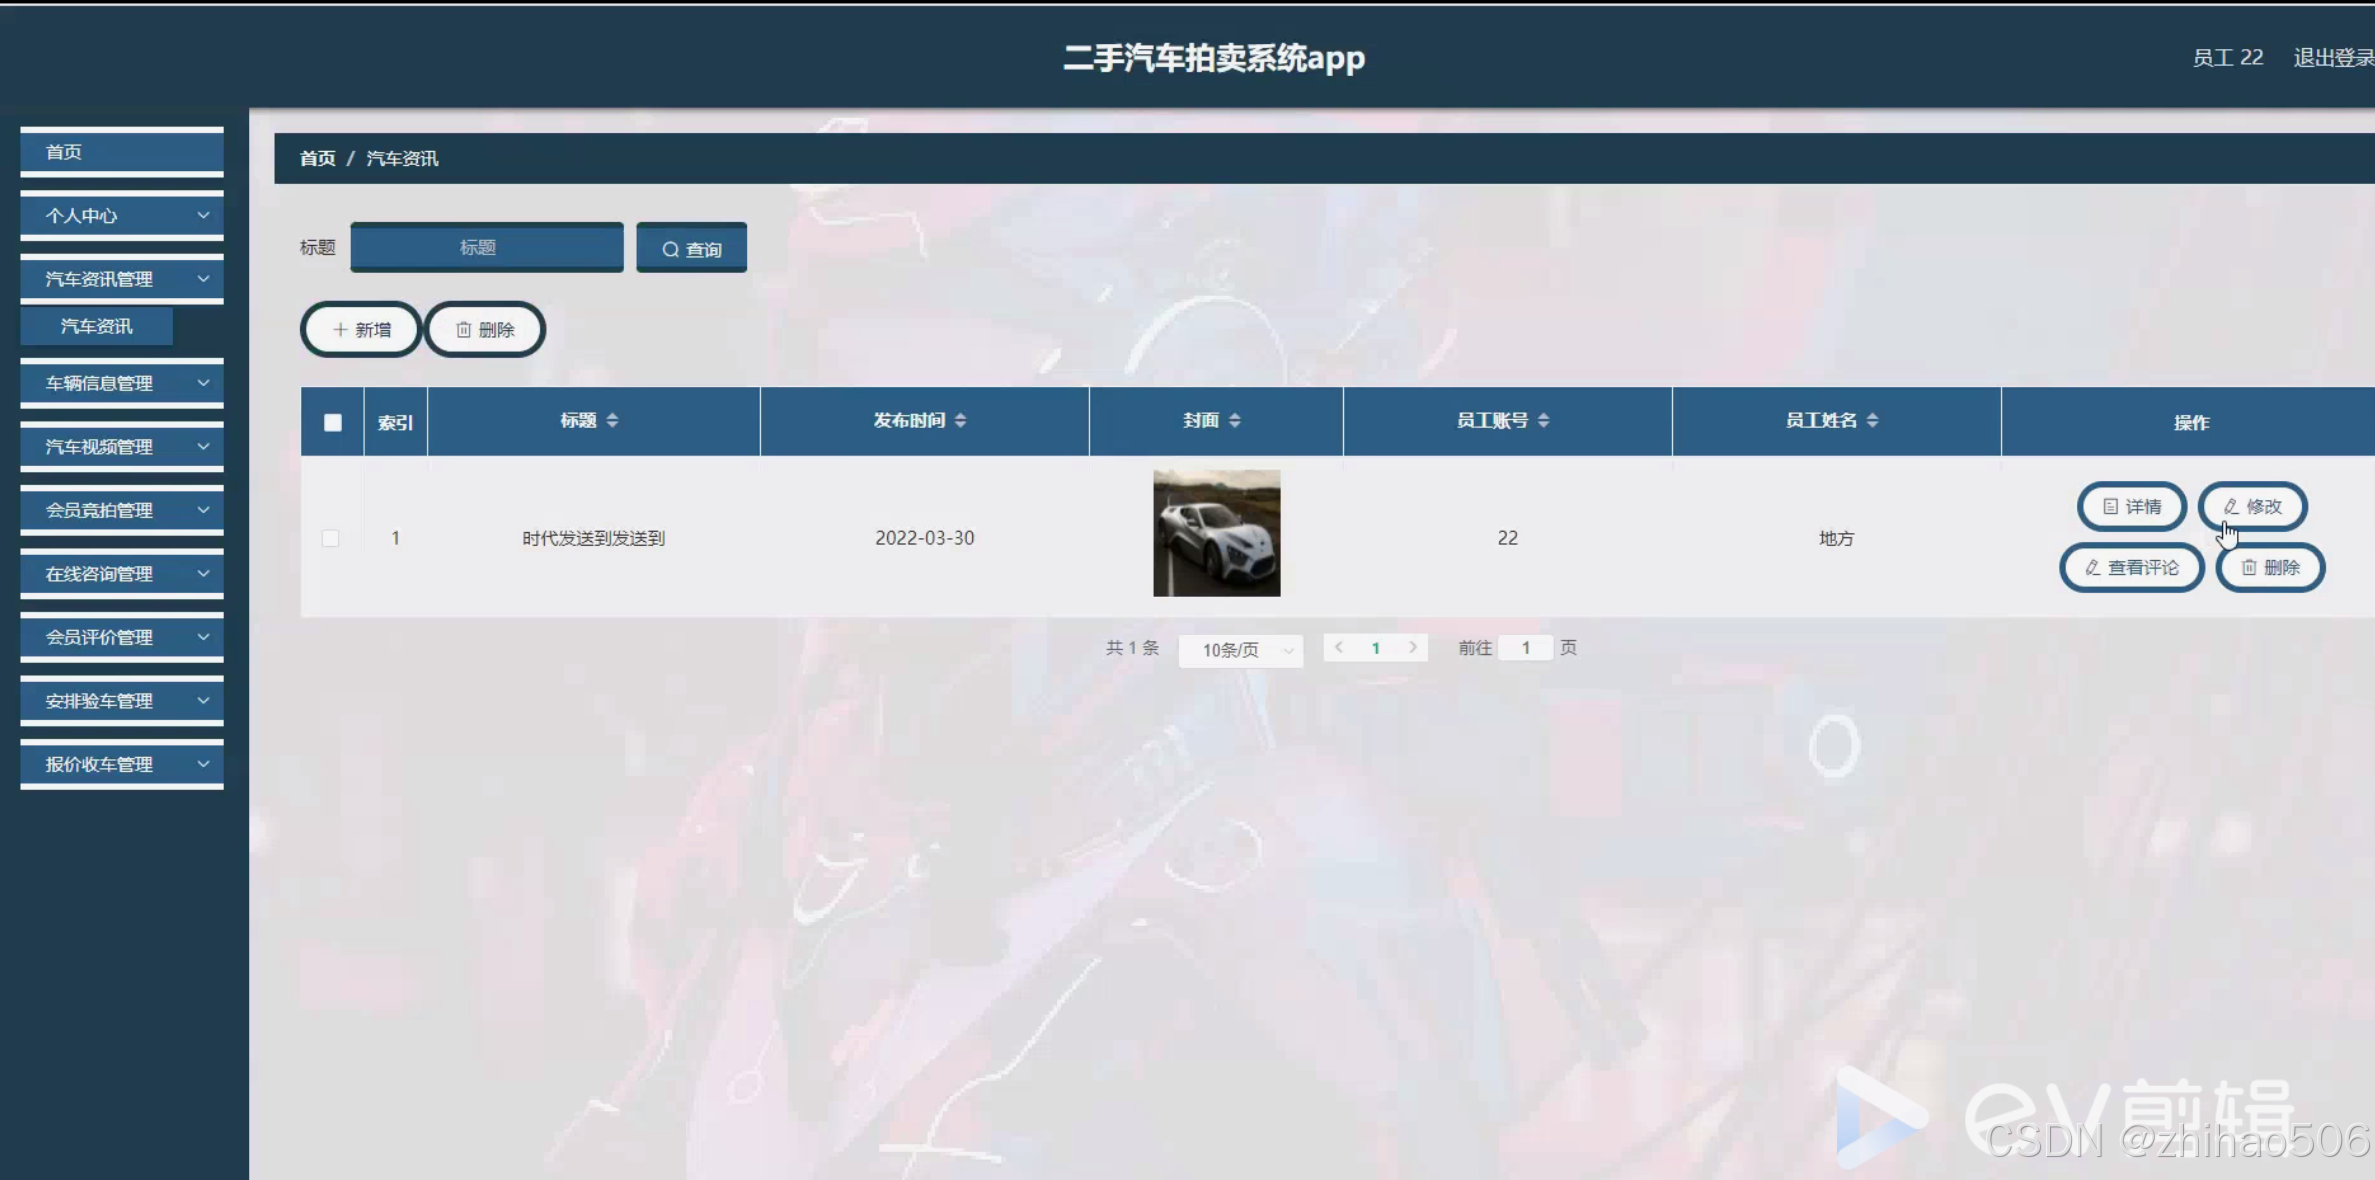Sort by 标题 column sort arrows
The width and height of the screenshot is (2375, 1180).
pos(612,420)
